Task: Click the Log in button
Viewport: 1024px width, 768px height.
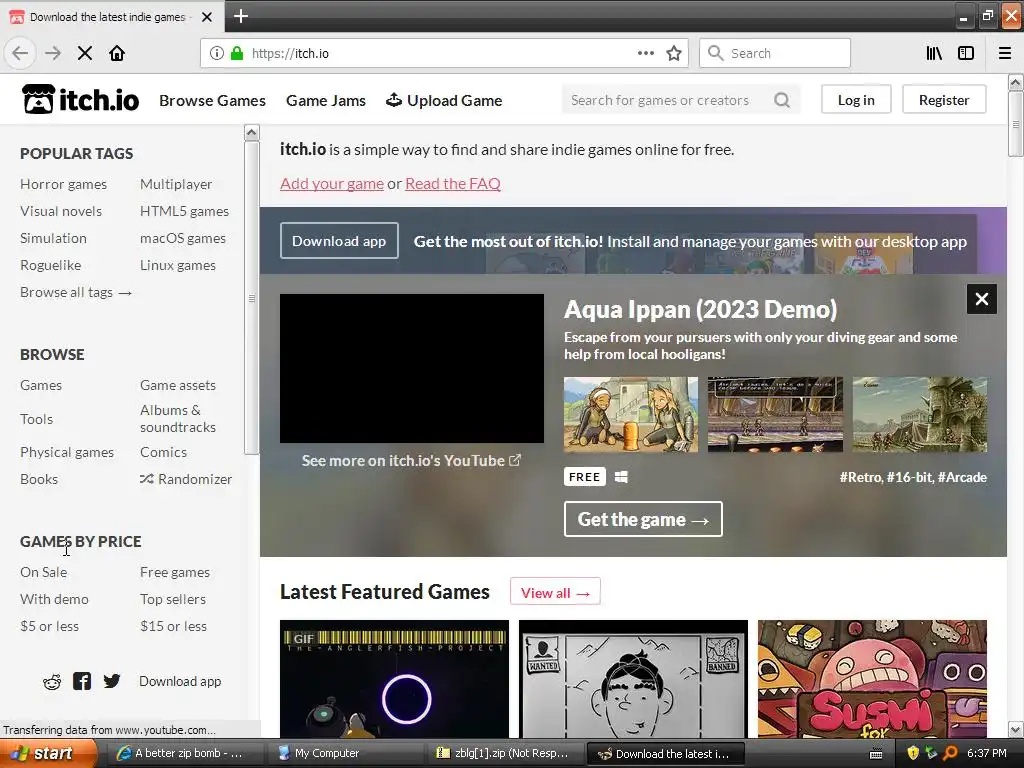Action: [x=856, y=100]
